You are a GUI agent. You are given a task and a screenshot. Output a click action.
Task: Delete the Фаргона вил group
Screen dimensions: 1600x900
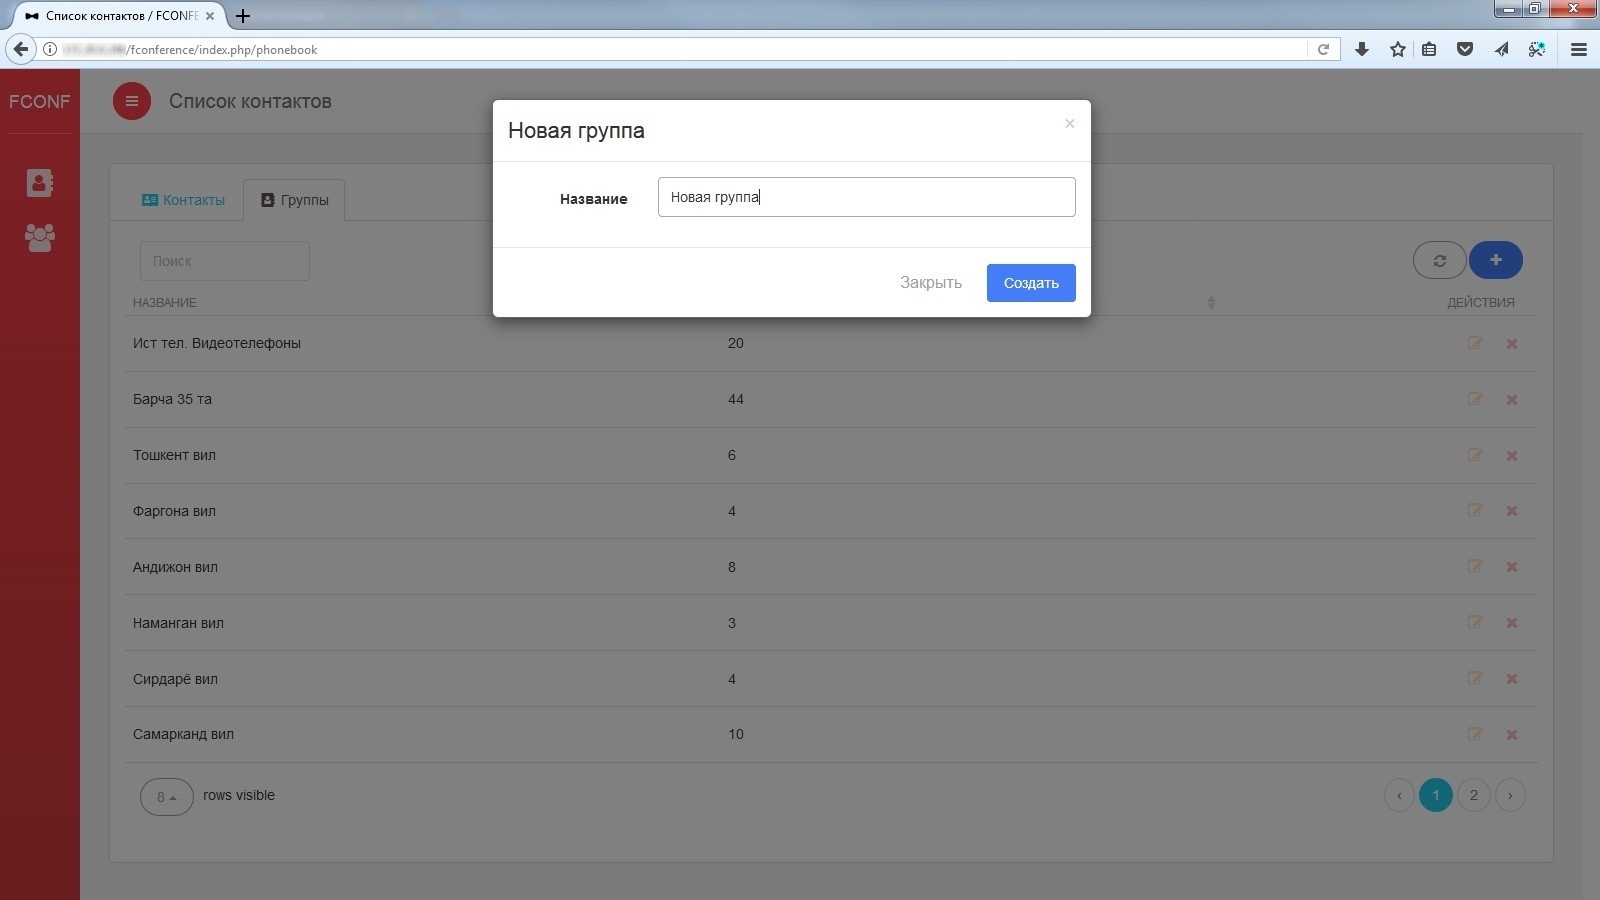point(1512,511)
